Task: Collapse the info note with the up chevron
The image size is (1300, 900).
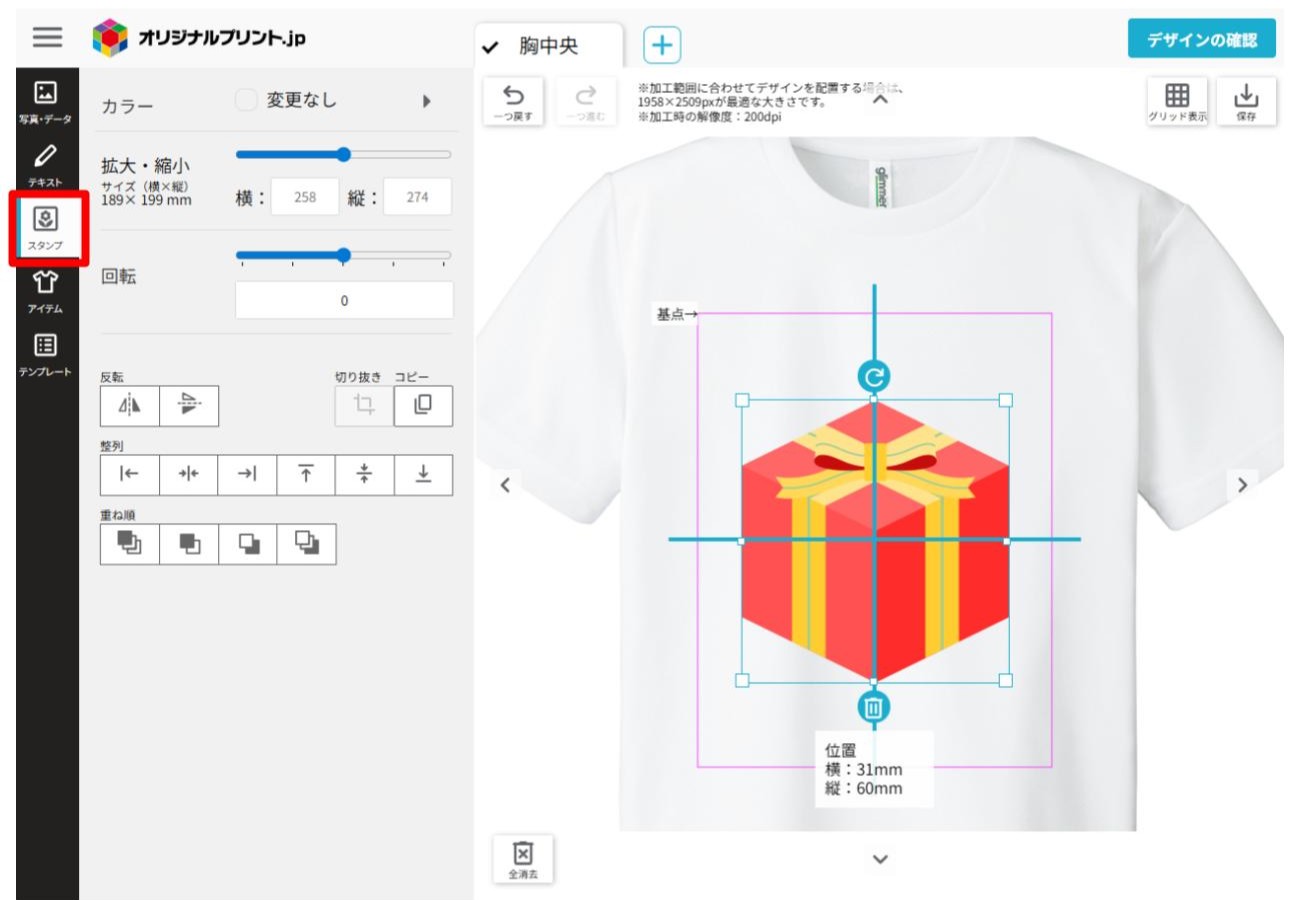Action: (x=880, y=98)
